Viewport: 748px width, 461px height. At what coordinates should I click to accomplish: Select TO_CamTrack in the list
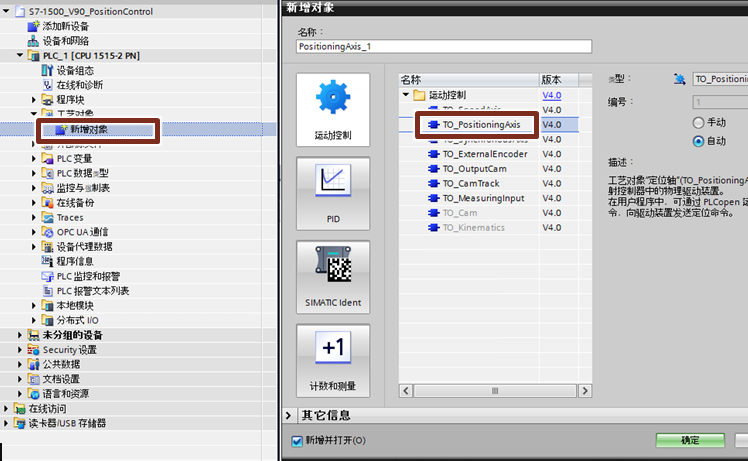pyautogui.click(x=471, y=184)
